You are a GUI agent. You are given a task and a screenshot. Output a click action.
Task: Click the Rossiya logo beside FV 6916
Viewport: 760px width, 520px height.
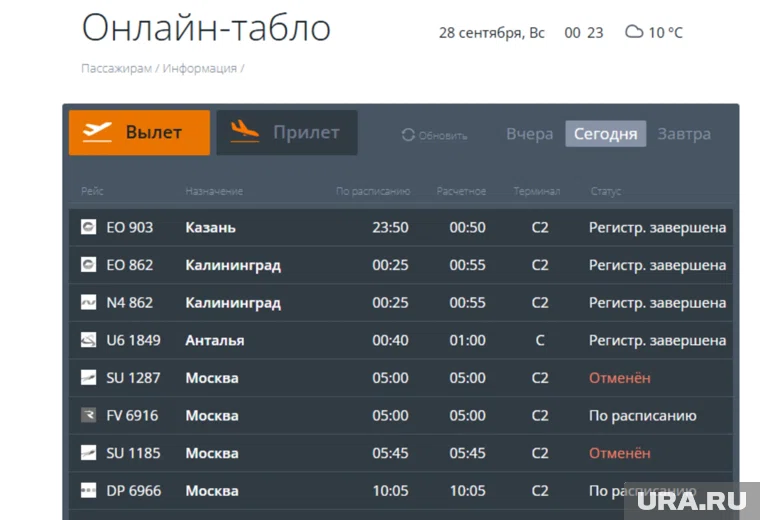click(88, 416)
